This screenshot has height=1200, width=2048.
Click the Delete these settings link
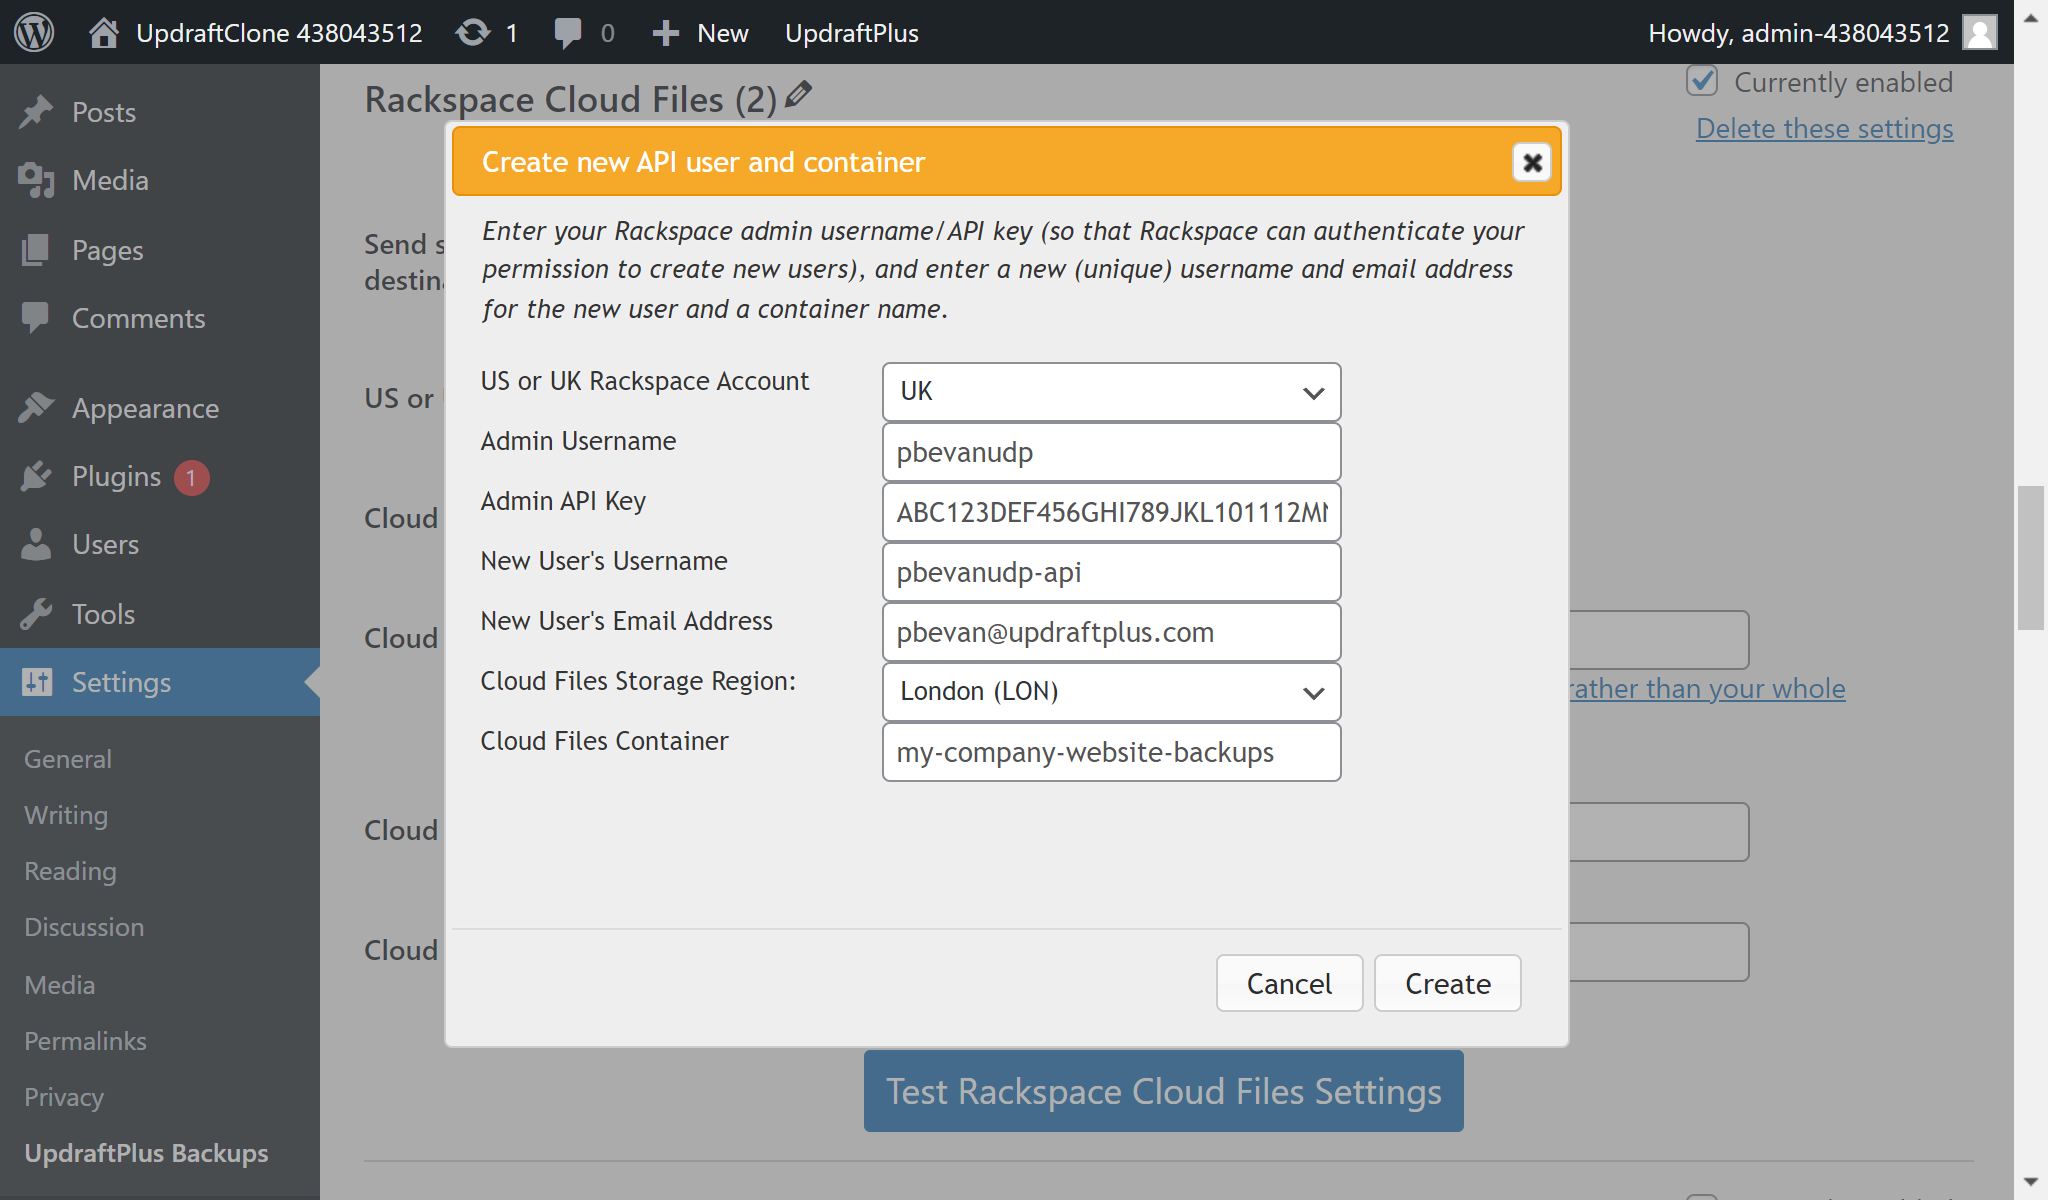point(1824,128)
